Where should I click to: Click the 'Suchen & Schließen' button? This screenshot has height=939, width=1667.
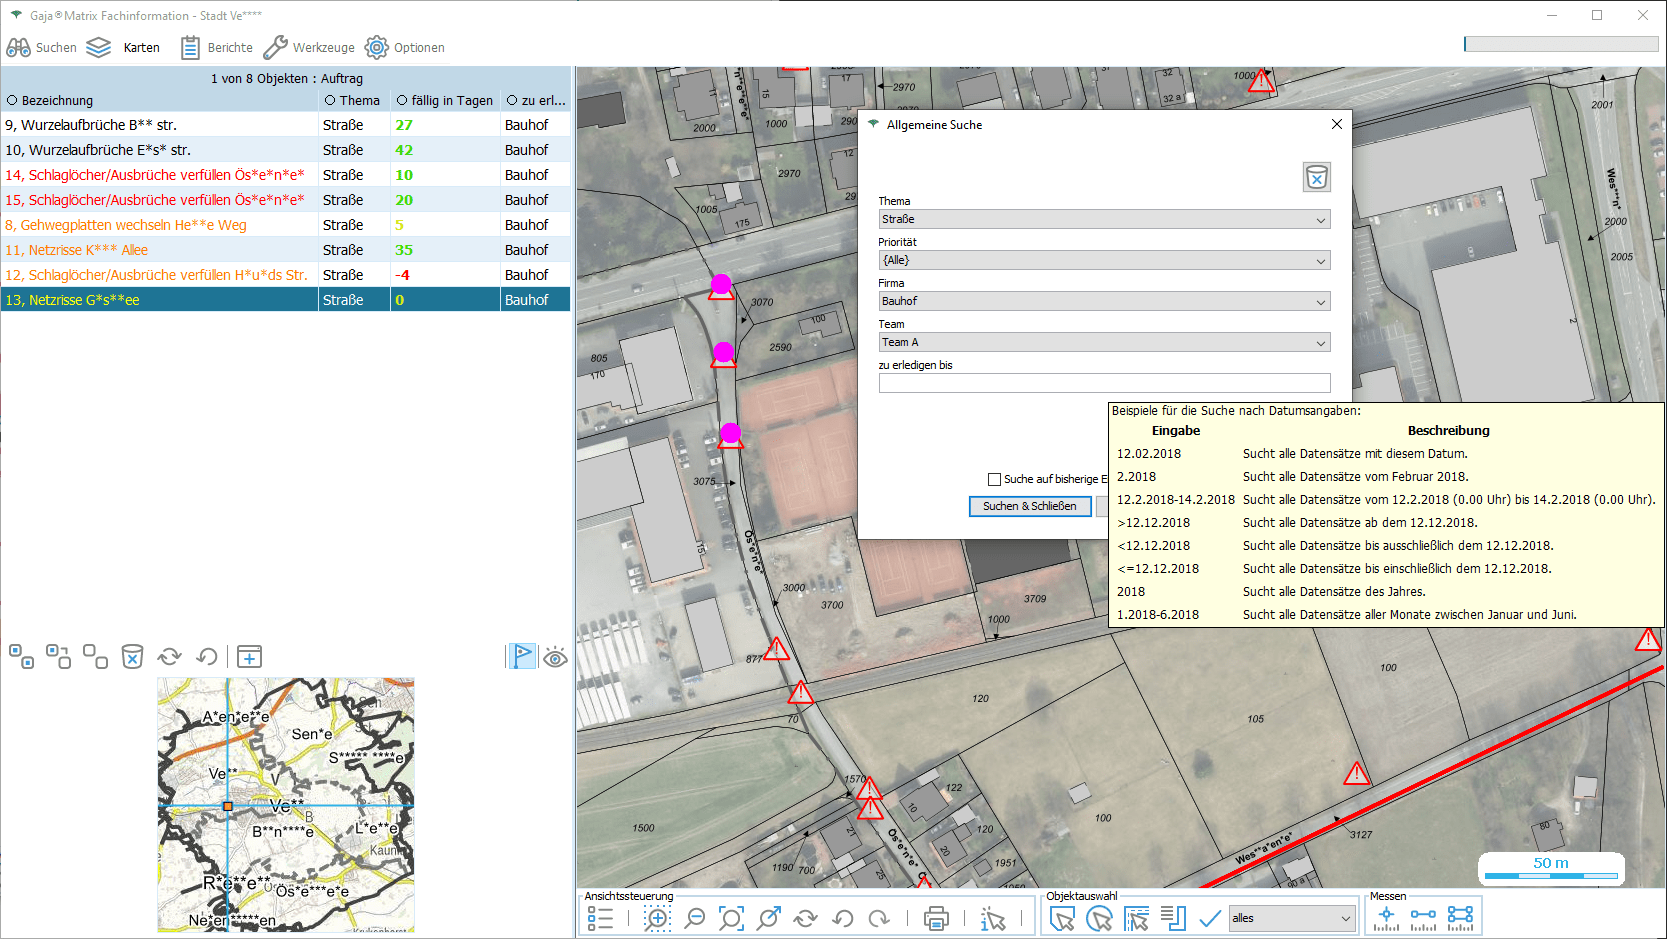coord(1029,506)
